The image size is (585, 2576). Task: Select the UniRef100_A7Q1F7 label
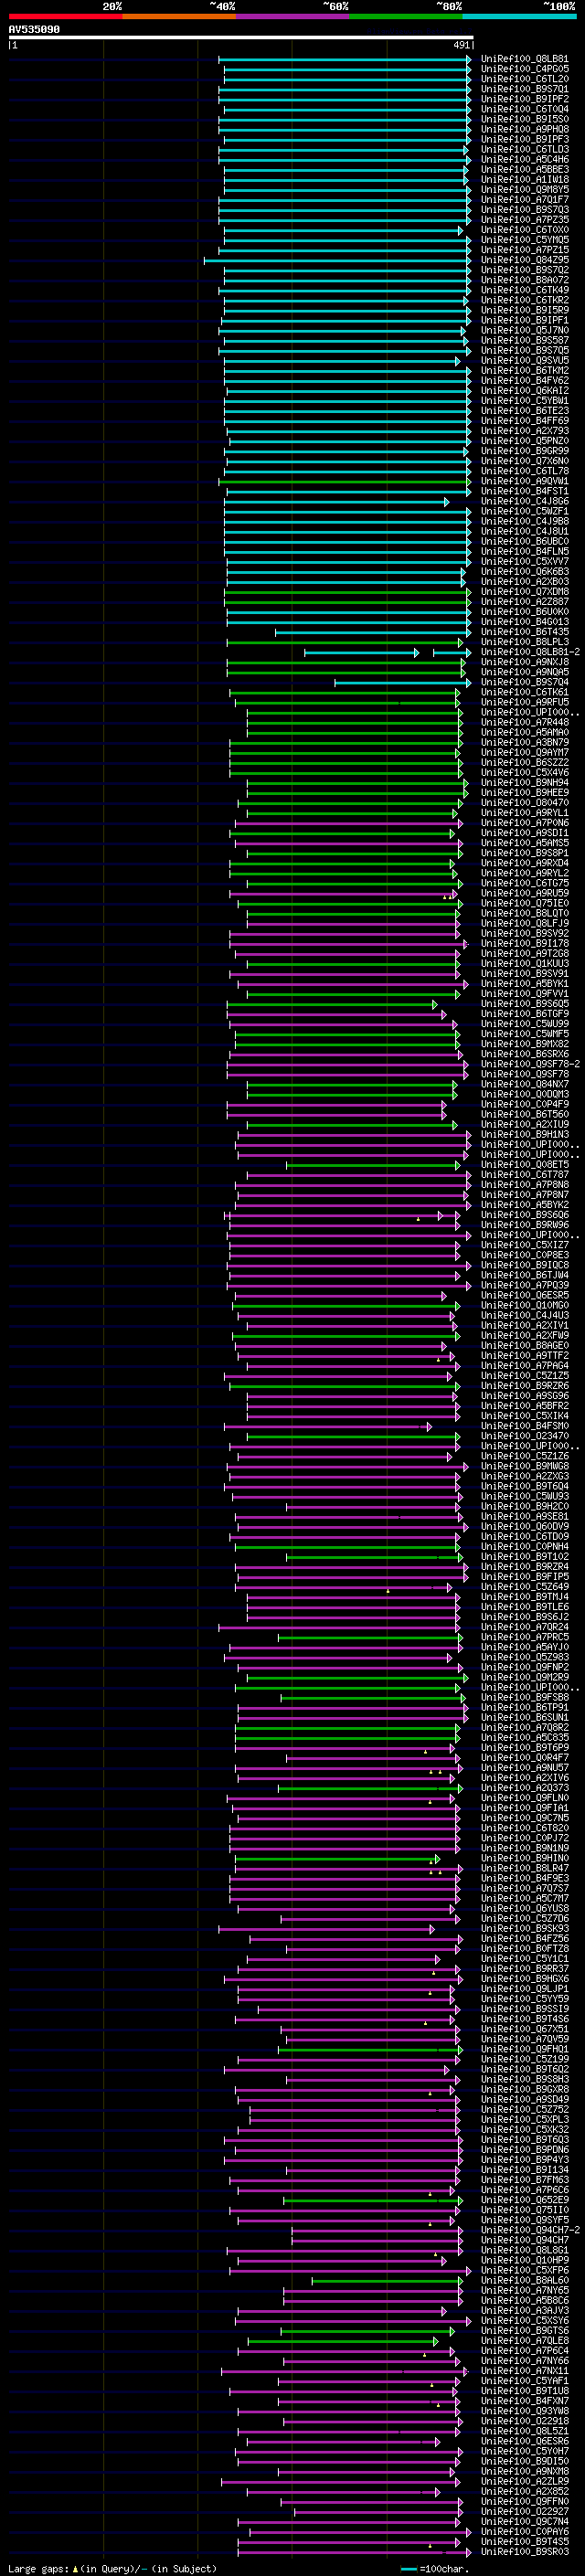coord(525,199)
